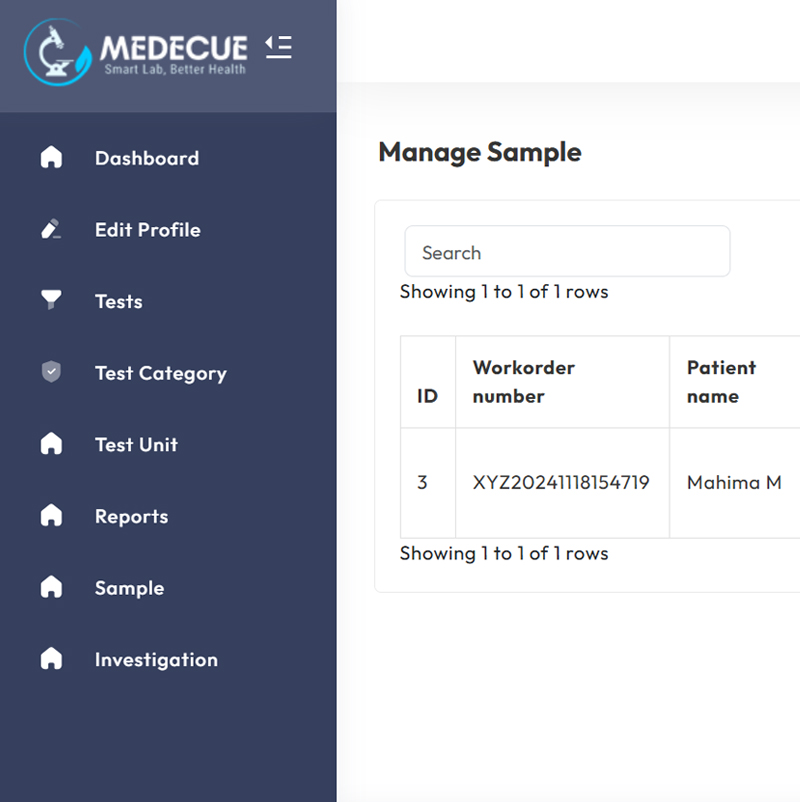Viewport: 800px width, 802px height.
Task: Click the home icon beside Dashboard
Action: (51, 158)
